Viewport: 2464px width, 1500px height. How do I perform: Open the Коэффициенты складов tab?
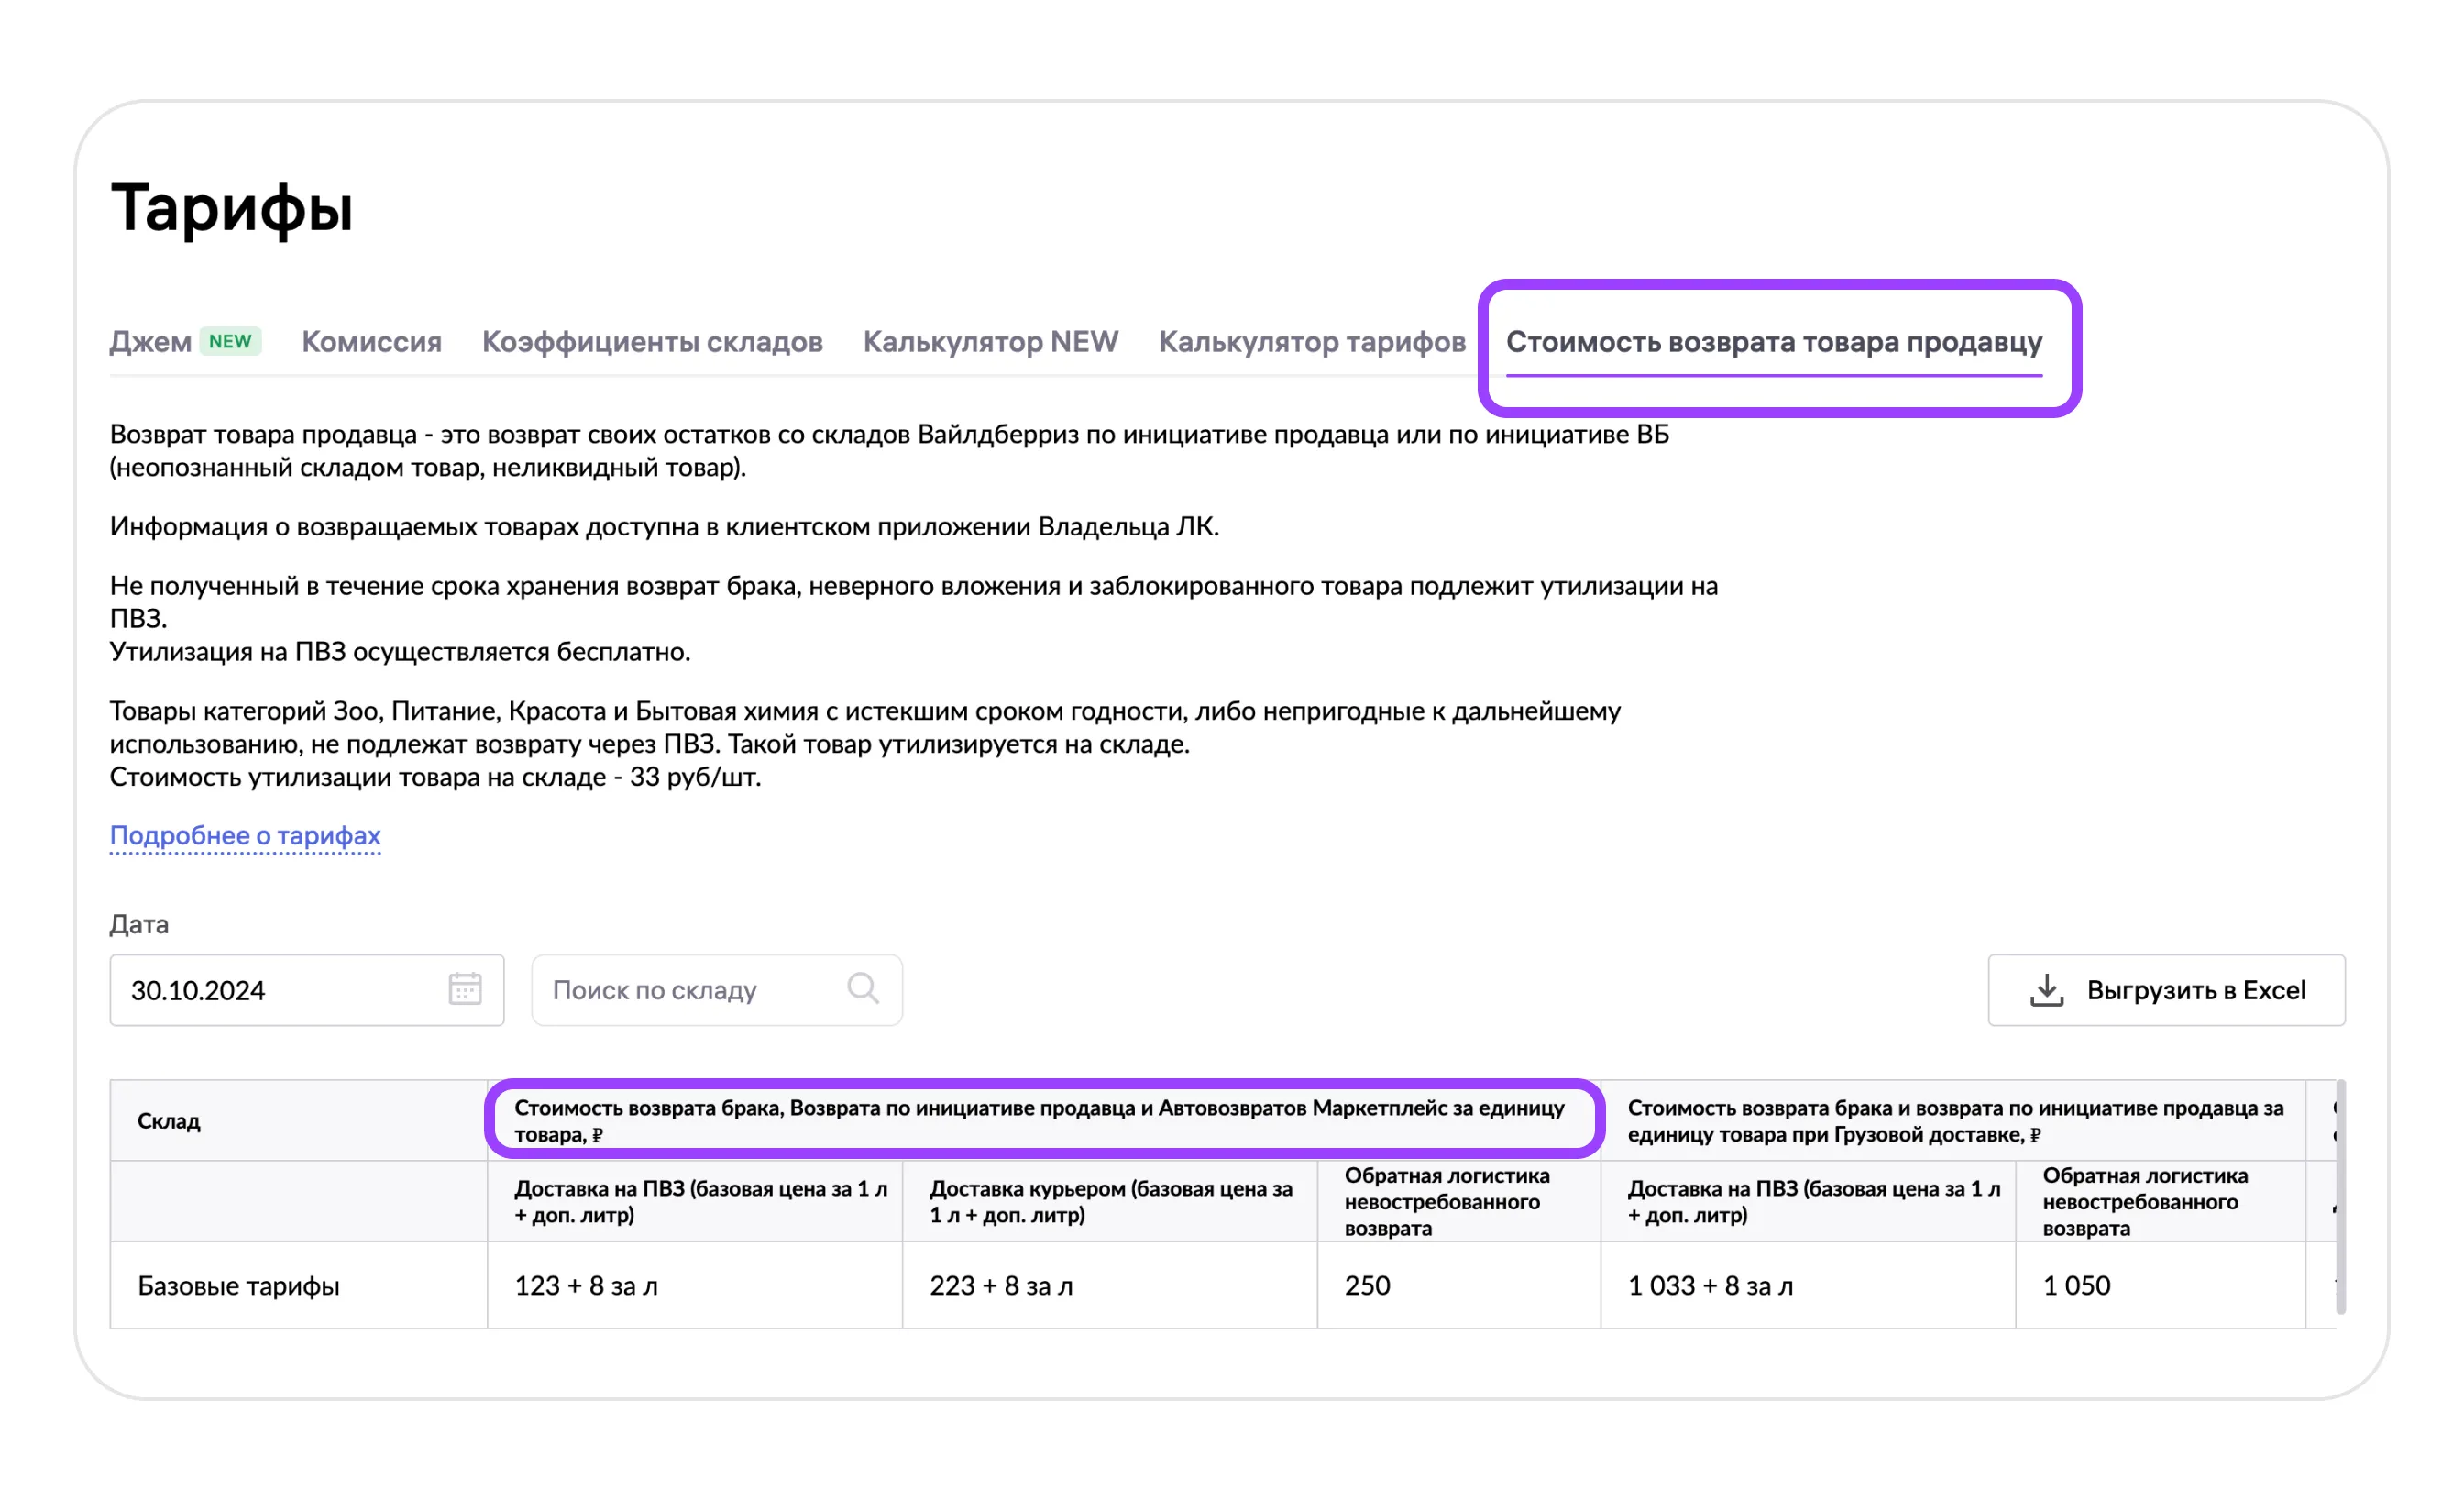(x=652, y=342)
